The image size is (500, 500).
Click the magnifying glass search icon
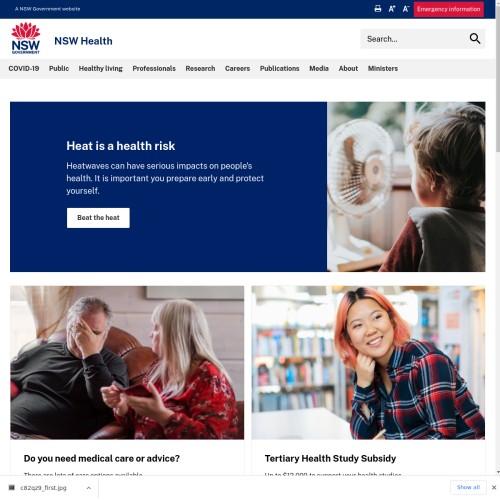pos(475,39)
